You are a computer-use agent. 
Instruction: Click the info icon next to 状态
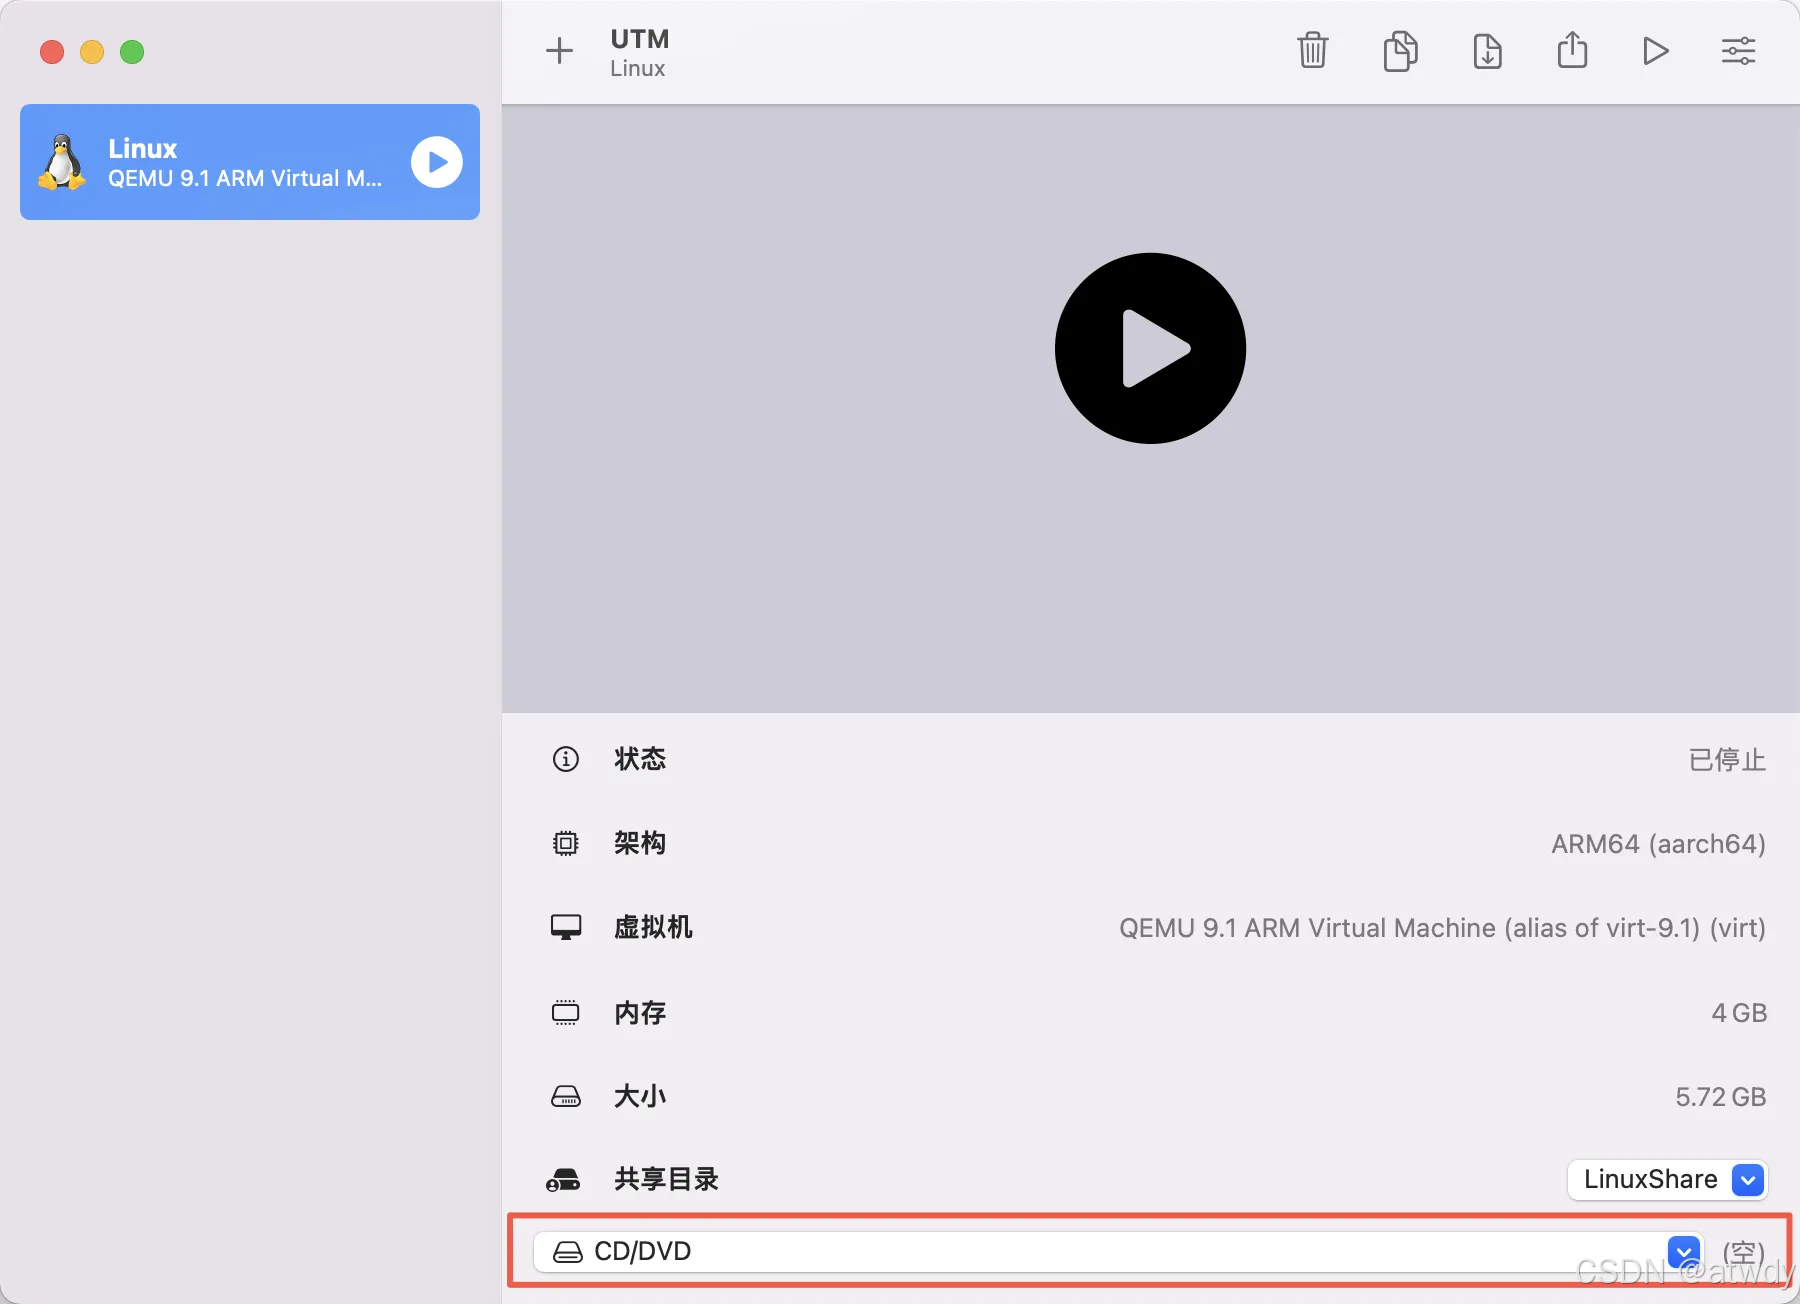coord(565,759)
